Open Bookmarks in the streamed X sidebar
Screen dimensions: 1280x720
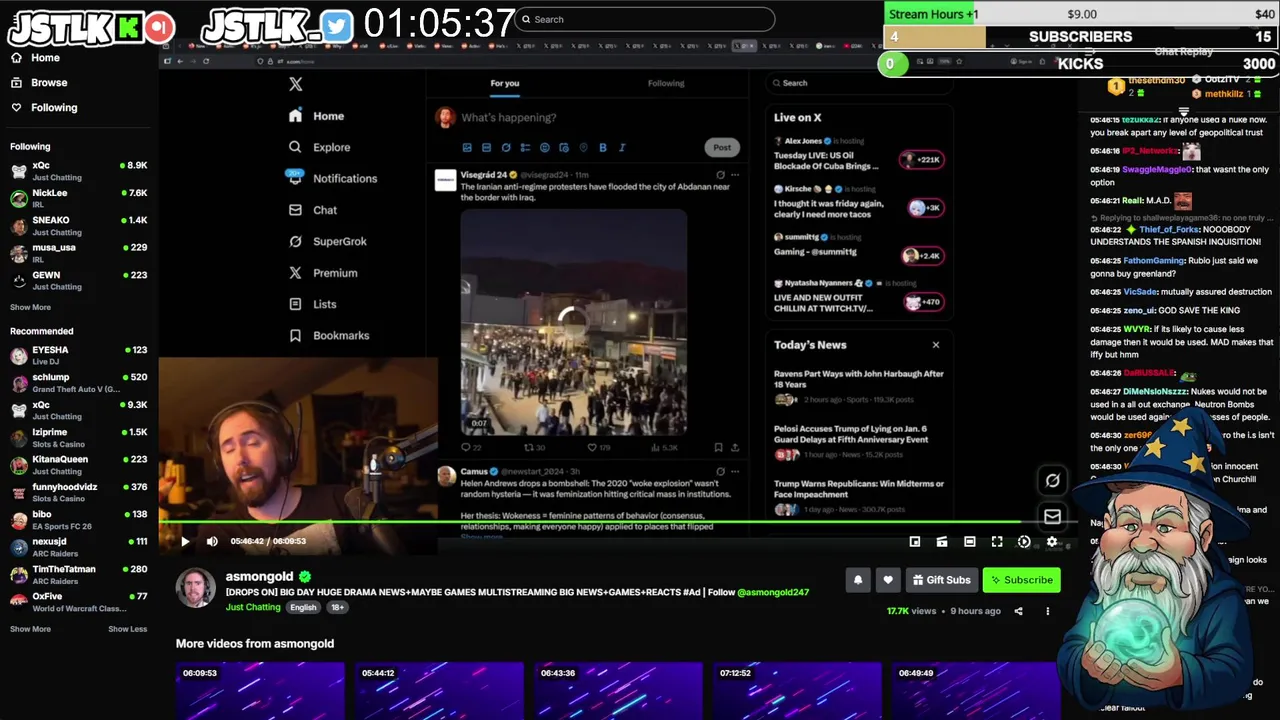tap(329, 336)
